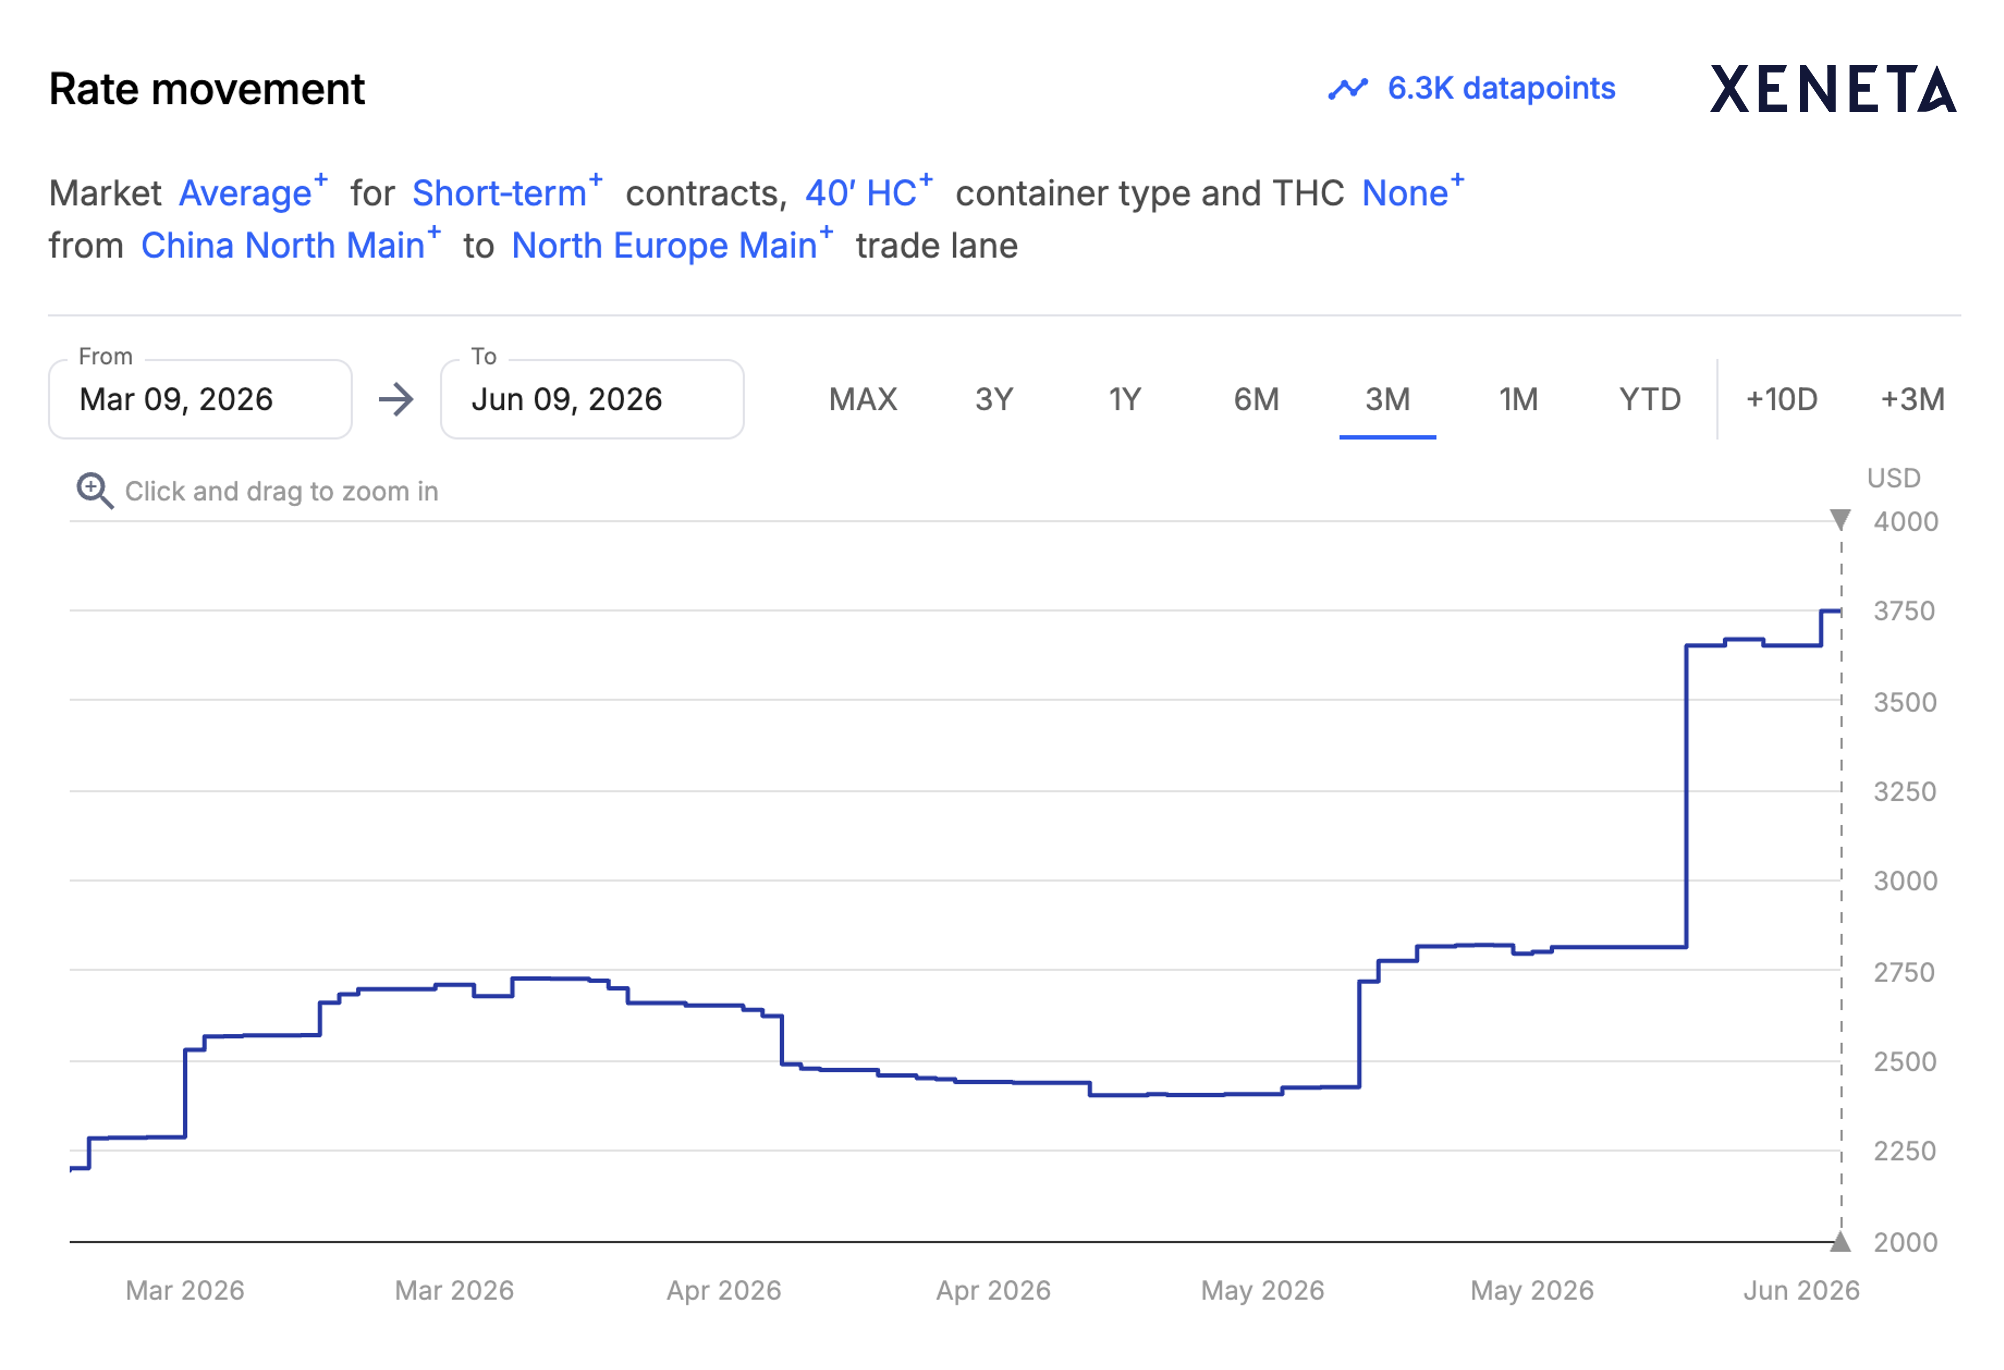Screen dimensions: 2004x1370
Task: Open the 40' HC container type selector
Action: pos(869,192)
